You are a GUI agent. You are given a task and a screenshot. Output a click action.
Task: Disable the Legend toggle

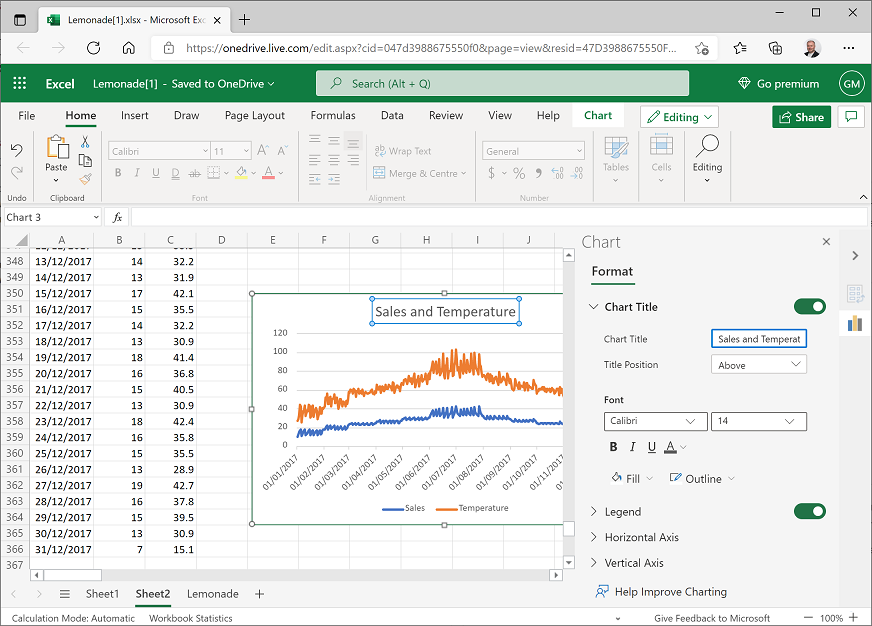810,511
